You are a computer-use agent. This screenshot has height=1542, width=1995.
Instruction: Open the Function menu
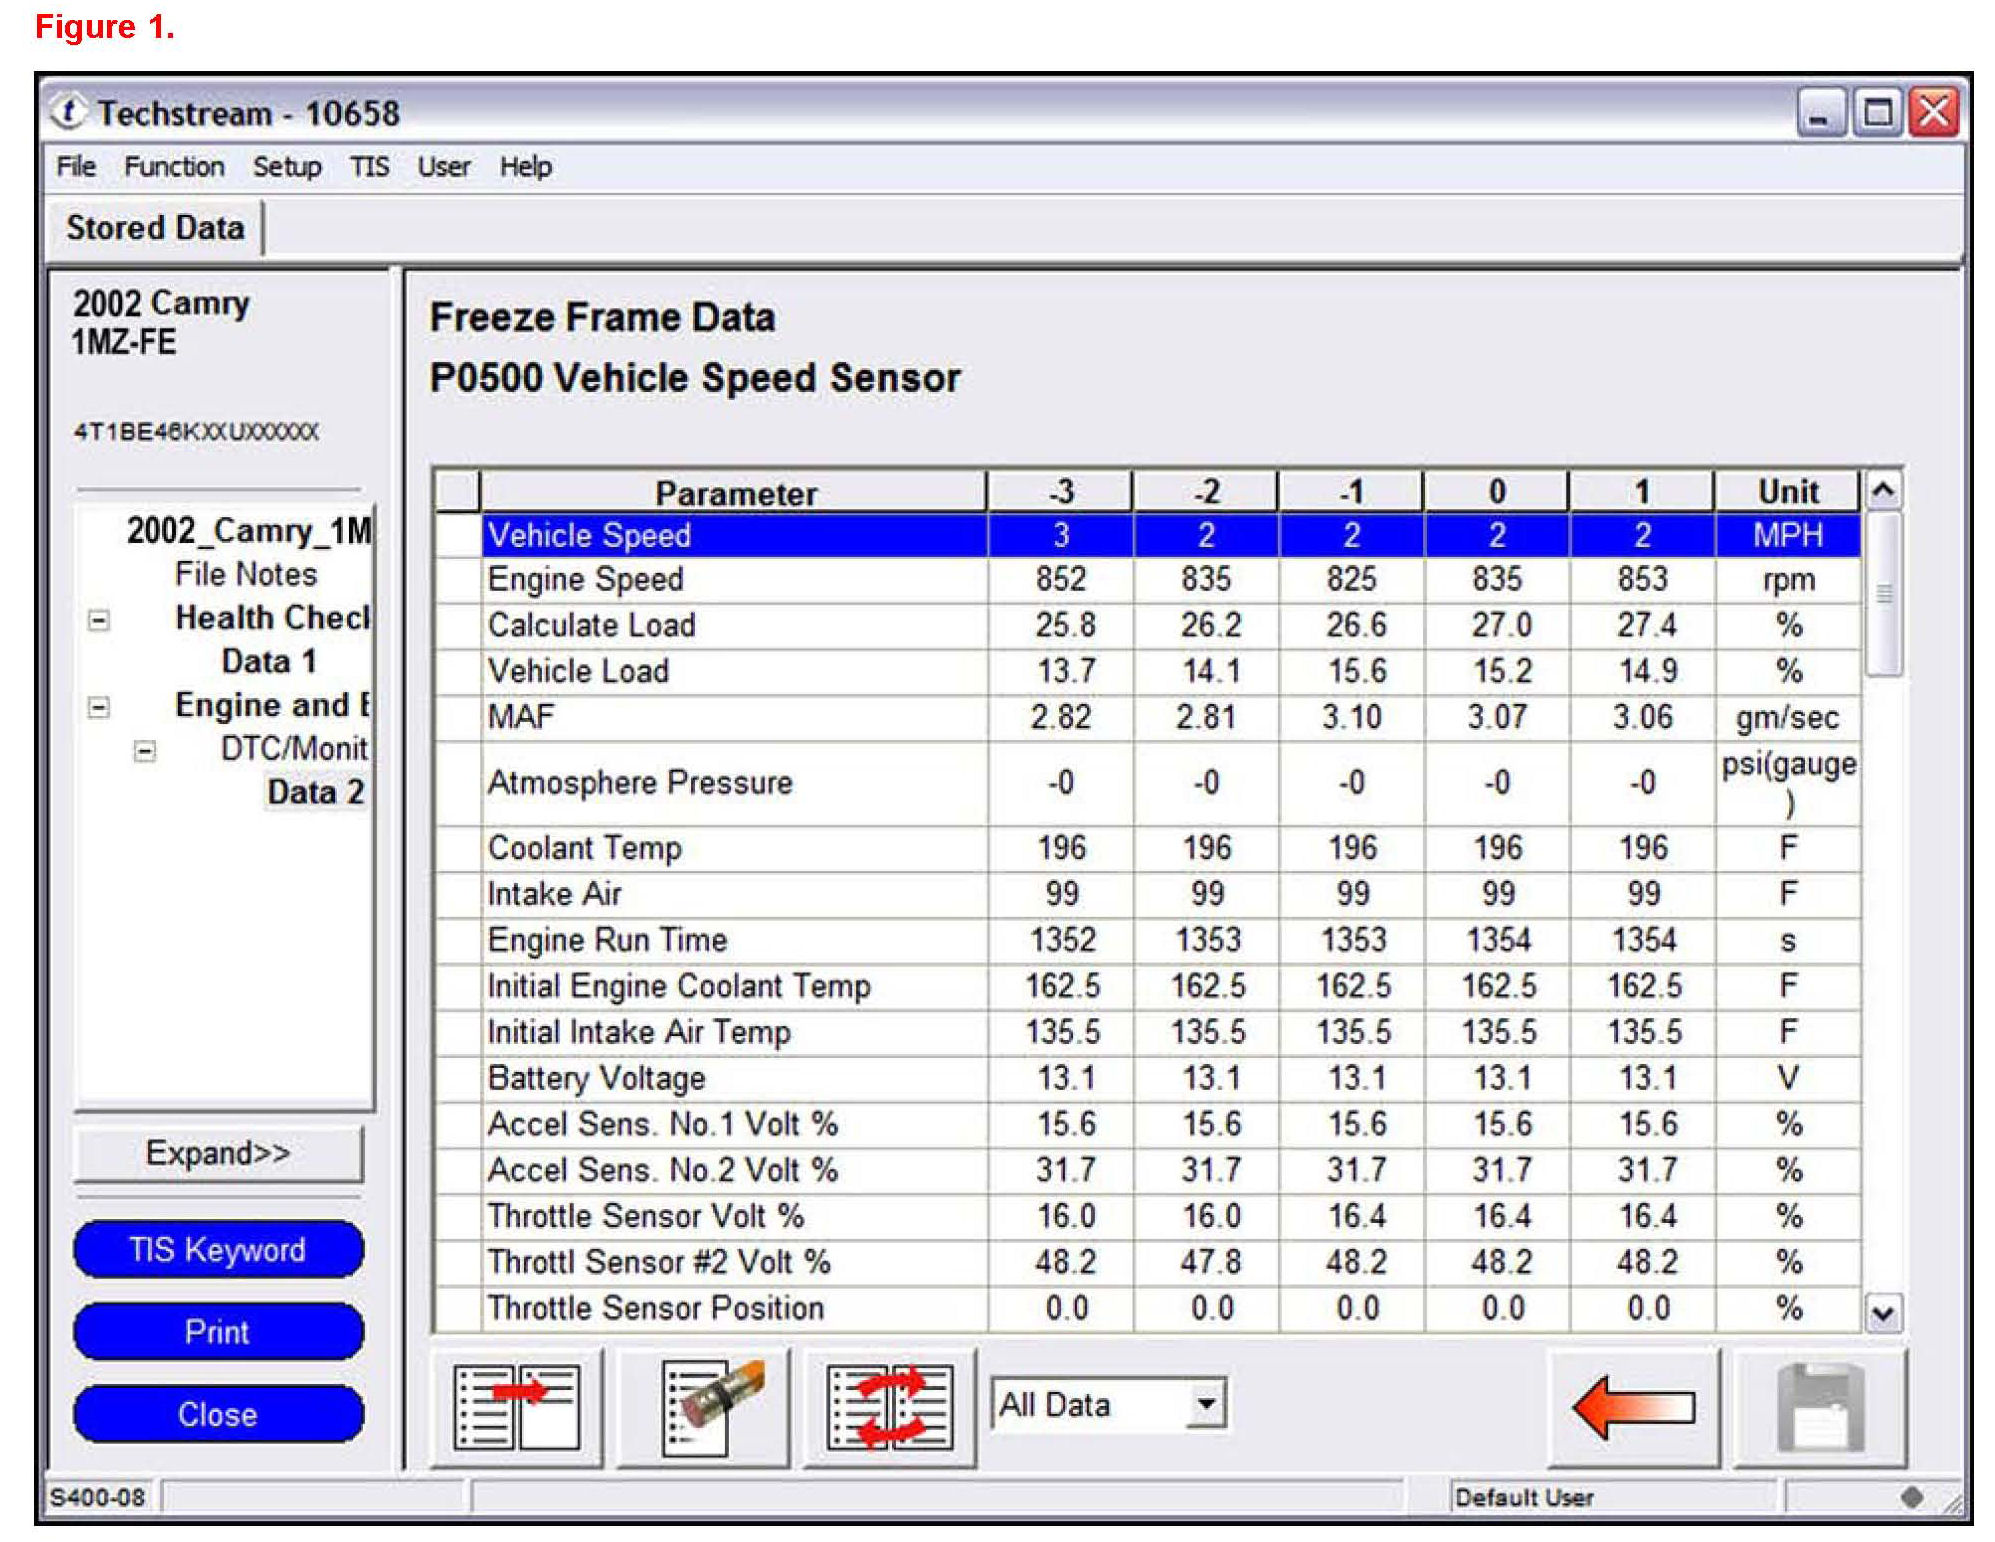tap(174, 166)
